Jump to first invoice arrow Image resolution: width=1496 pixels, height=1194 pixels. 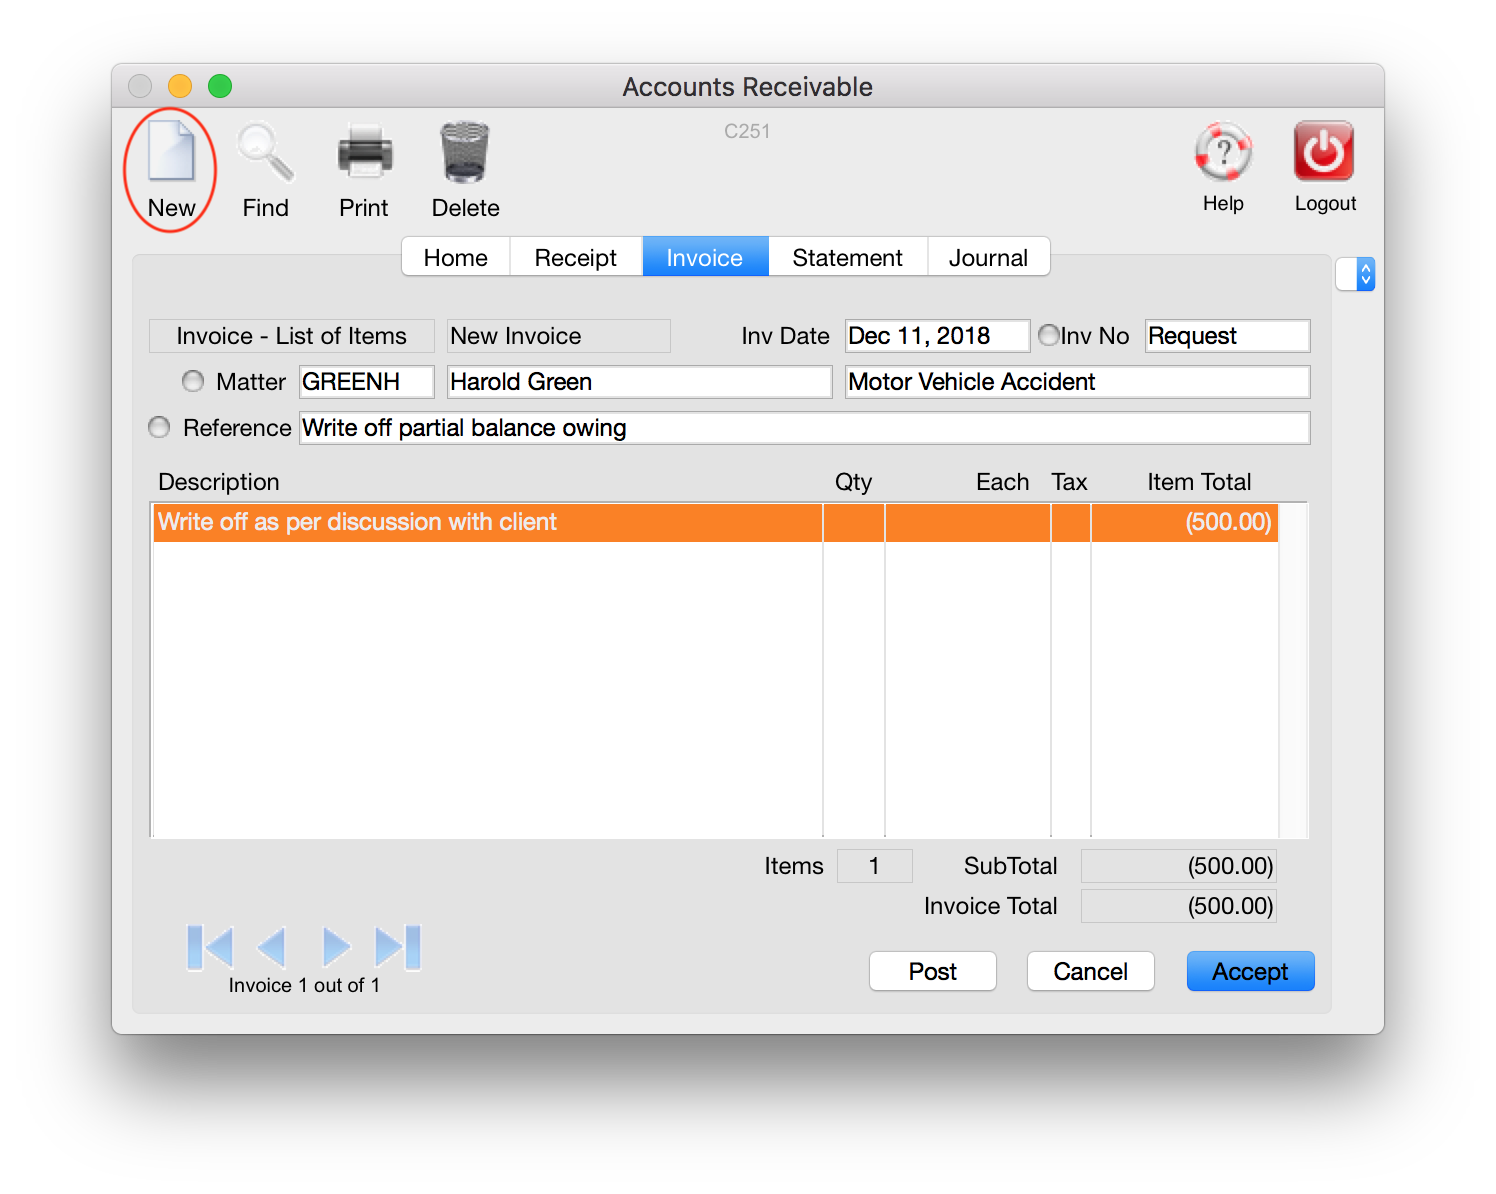pyautogui.click(x=210, y=947)
